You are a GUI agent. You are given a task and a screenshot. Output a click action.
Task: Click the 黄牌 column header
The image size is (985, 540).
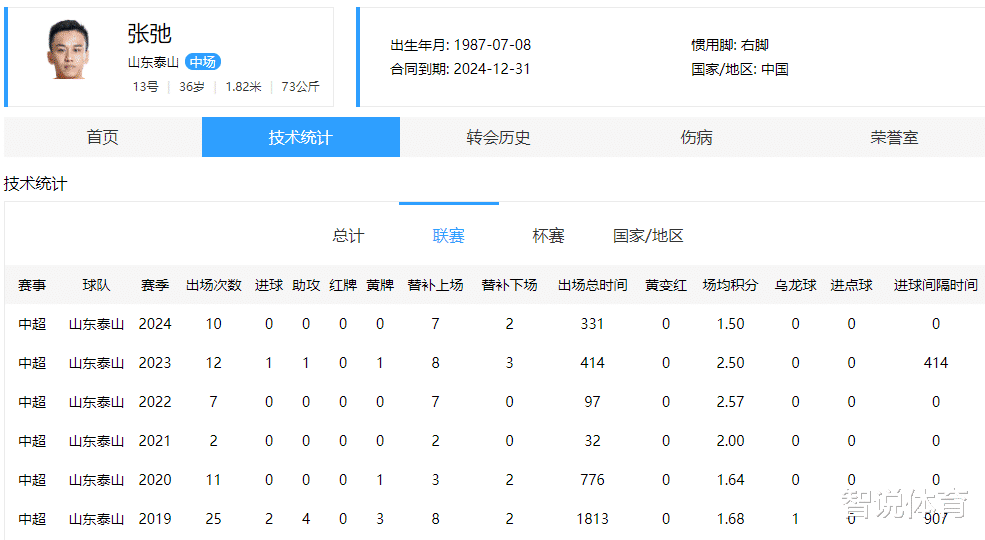(x=380, y=285)
